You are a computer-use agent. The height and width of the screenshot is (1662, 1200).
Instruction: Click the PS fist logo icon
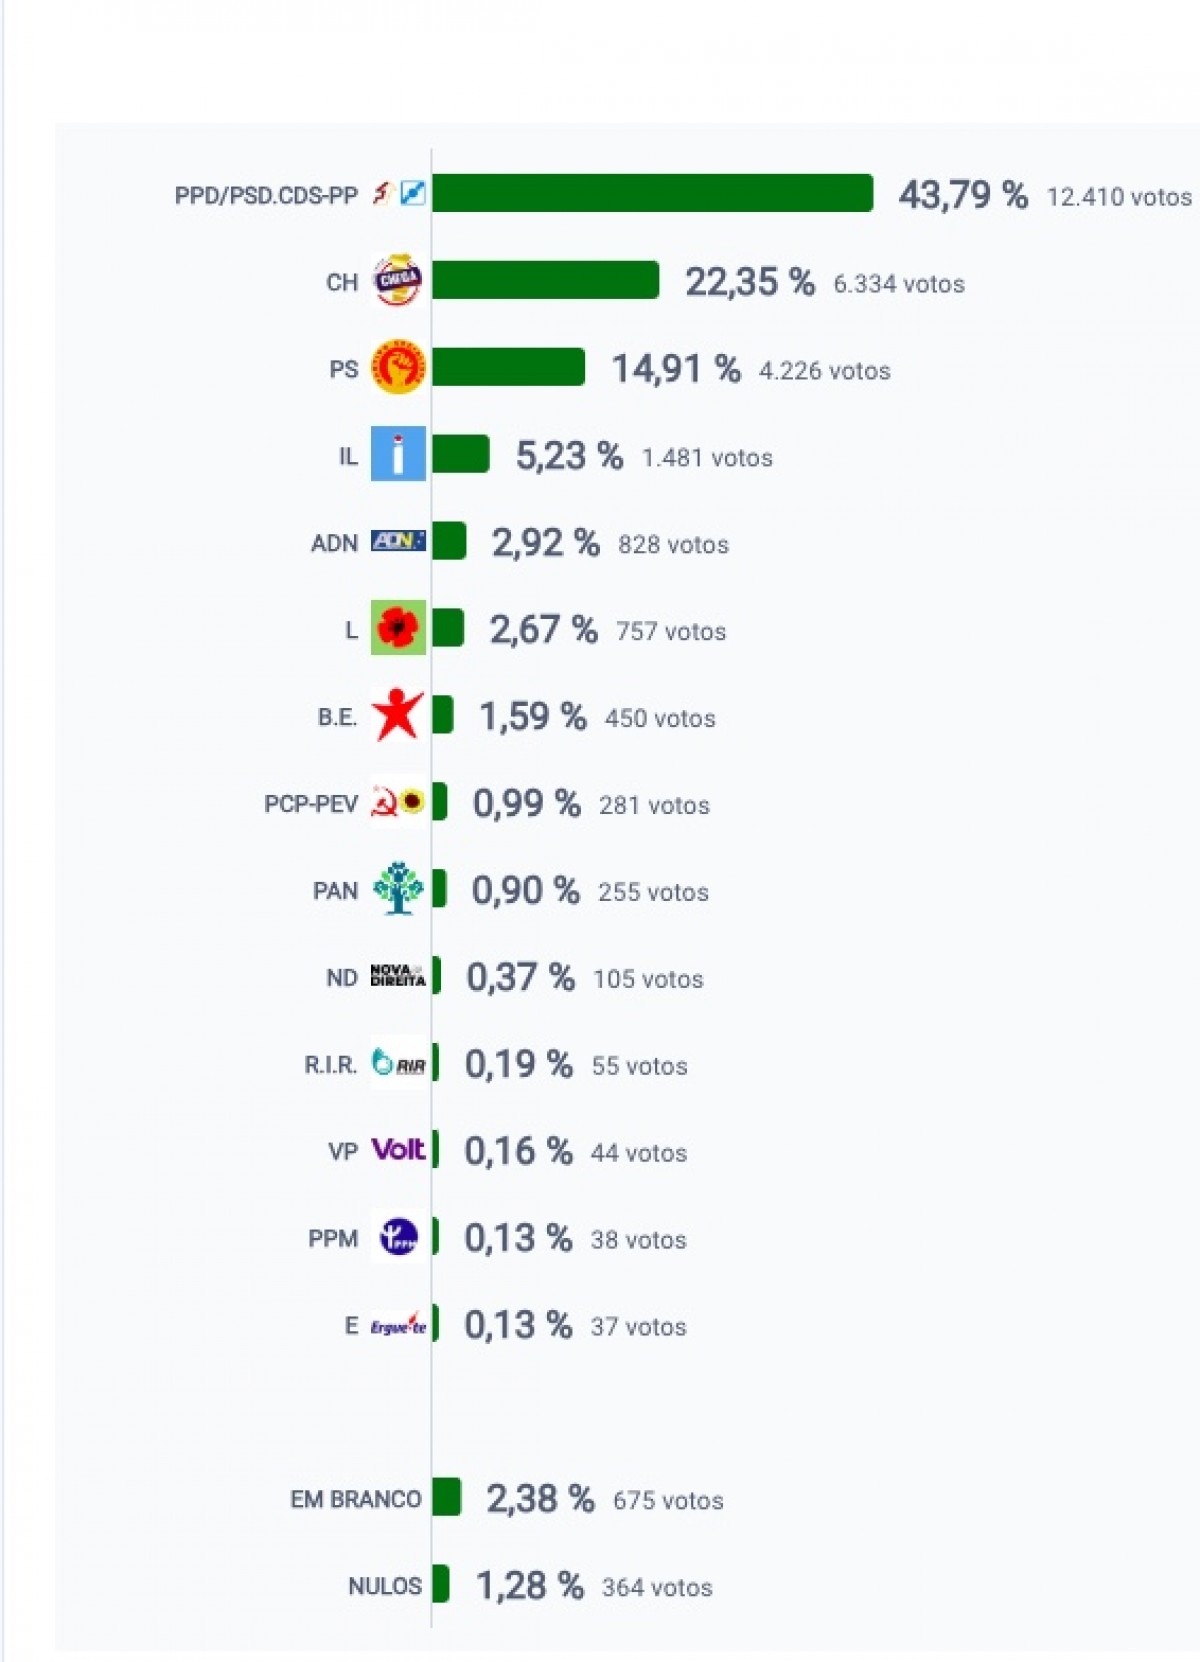tap(398, 367)
